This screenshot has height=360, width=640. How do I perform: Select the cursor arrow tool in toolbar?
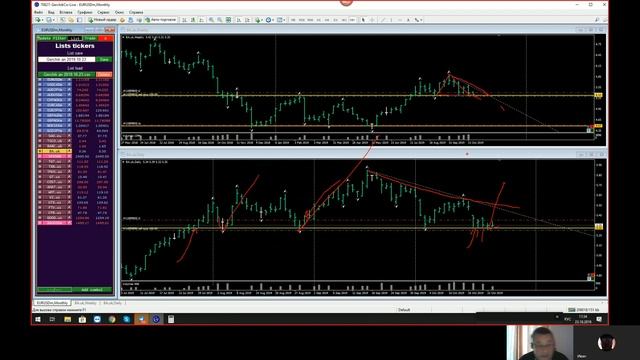(x=363, y=20)
